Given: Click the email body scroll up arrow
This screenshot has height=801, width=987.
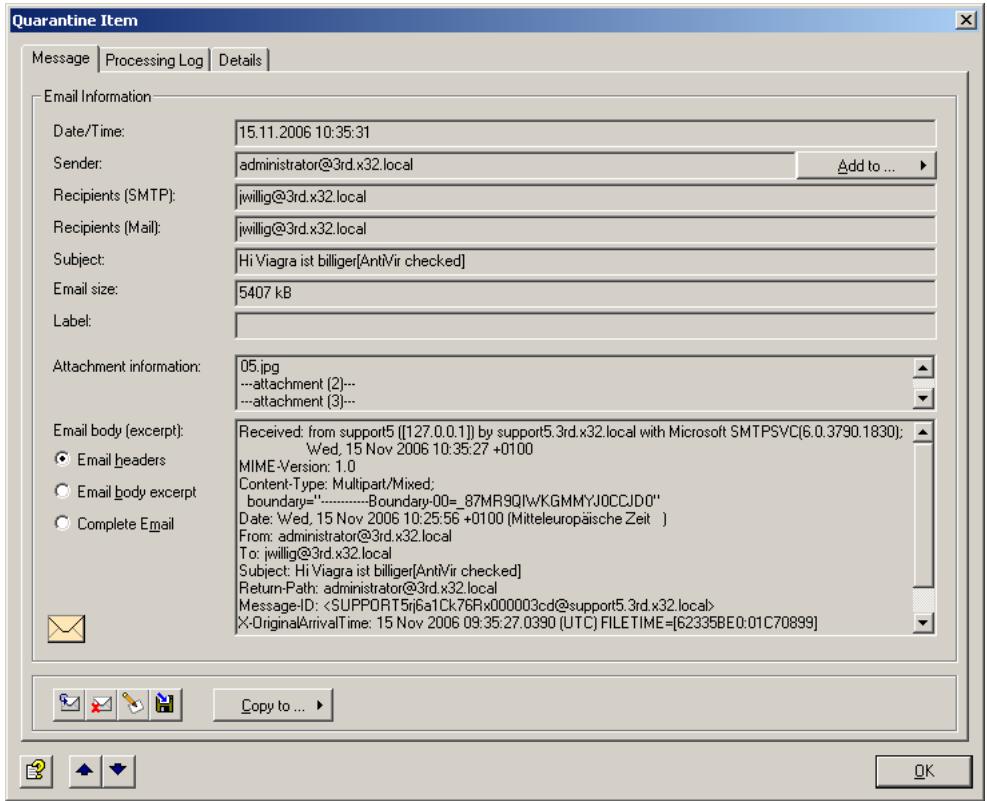Looking at the screenshot, I should tap(923, 432).
